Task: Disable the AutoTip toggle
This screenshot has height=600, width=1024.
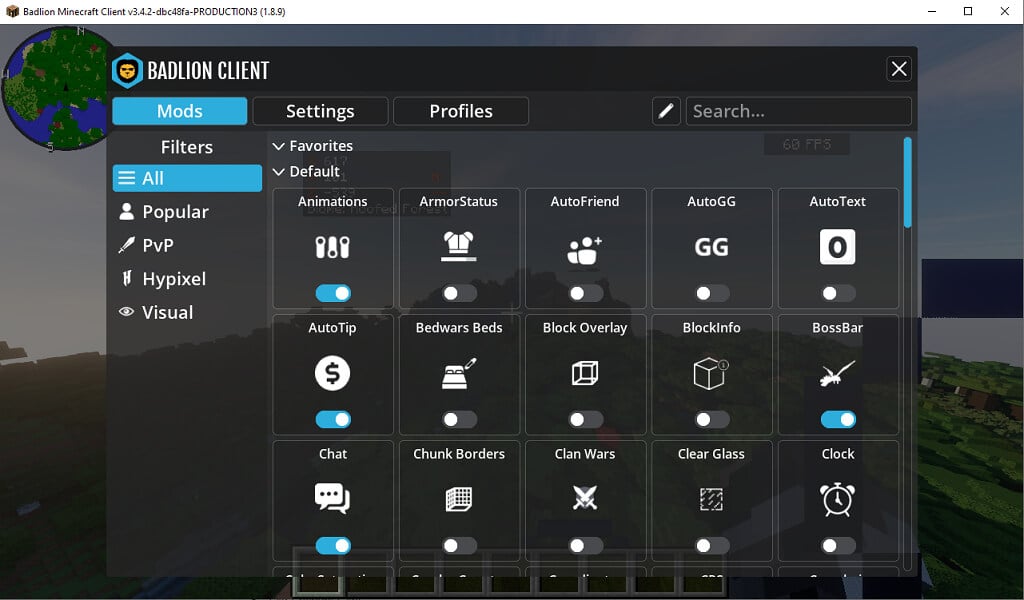Action: click(333, 419)
